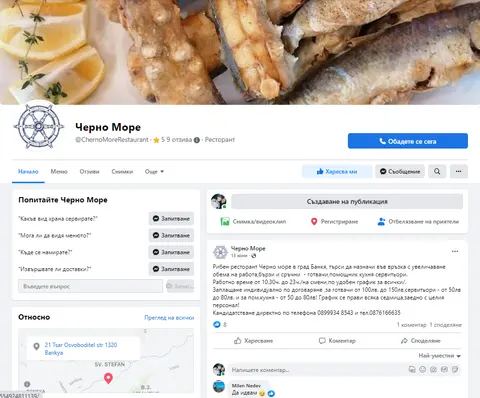Open the Най-уместни comment sort dropdown
This screenshot has height=398, width=480.
[x=440, y=356]
